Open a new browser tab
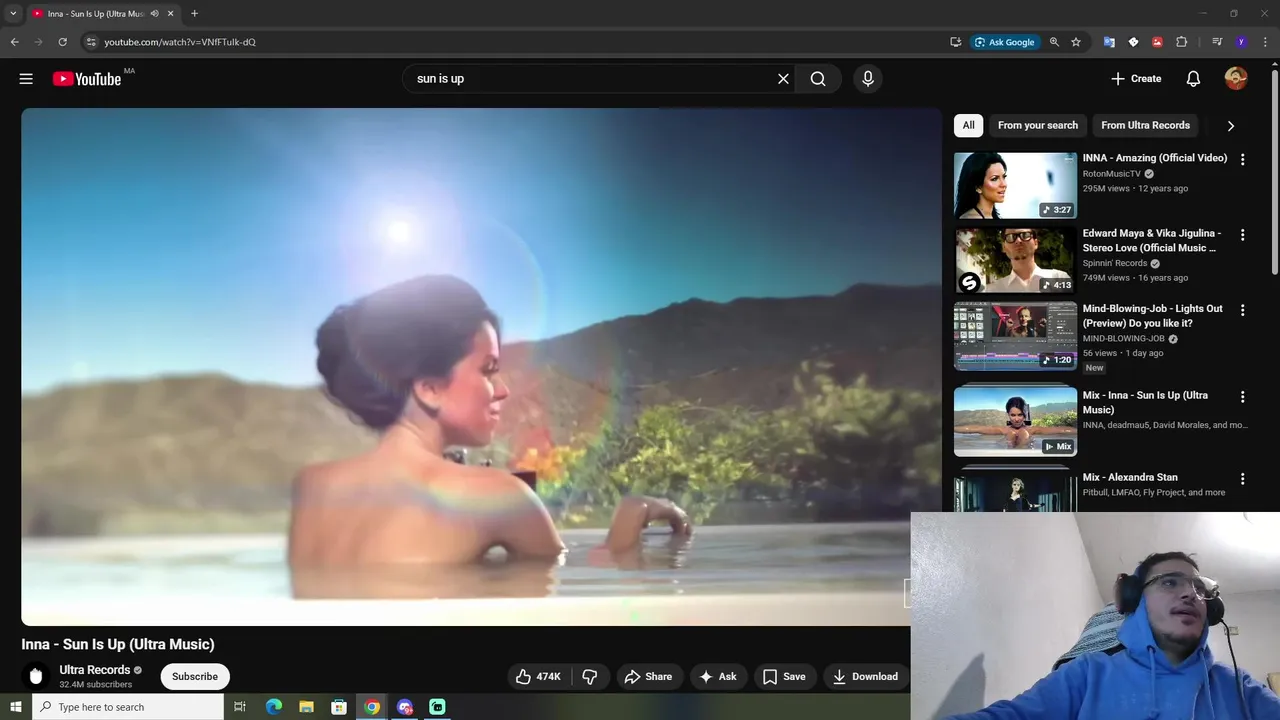 (194, 14)
